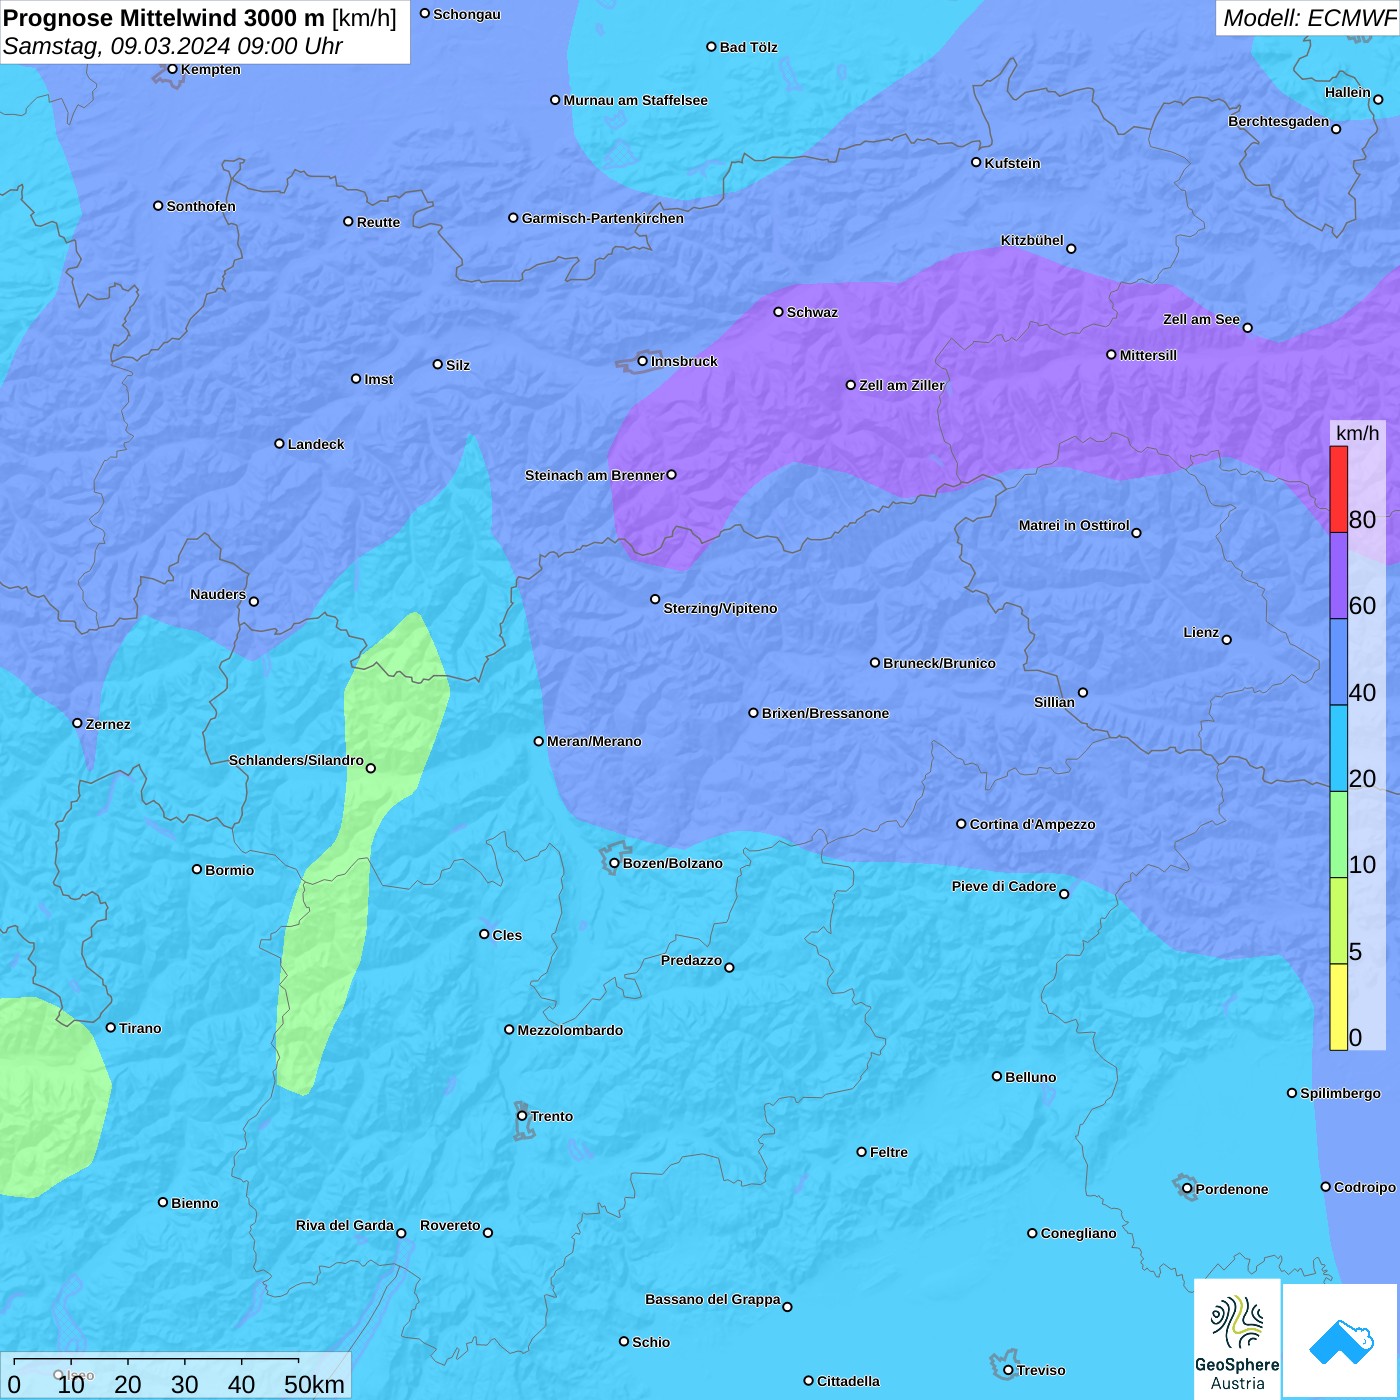
Task: Click the 'km/h' legend heading
Action: [1357, 433]
